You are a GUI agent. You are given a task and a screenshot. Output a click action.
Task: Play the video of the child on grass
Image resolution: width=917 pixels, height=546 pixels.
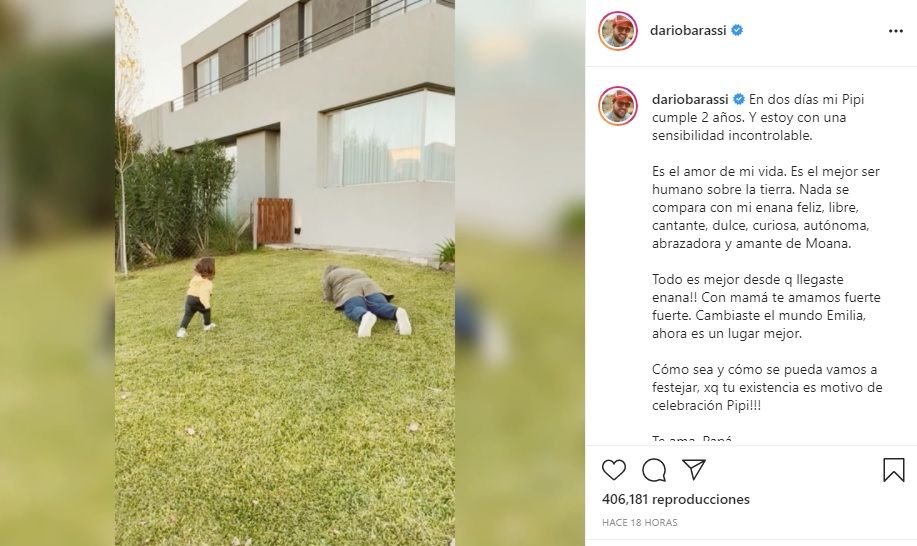click(x=285, y=273)
